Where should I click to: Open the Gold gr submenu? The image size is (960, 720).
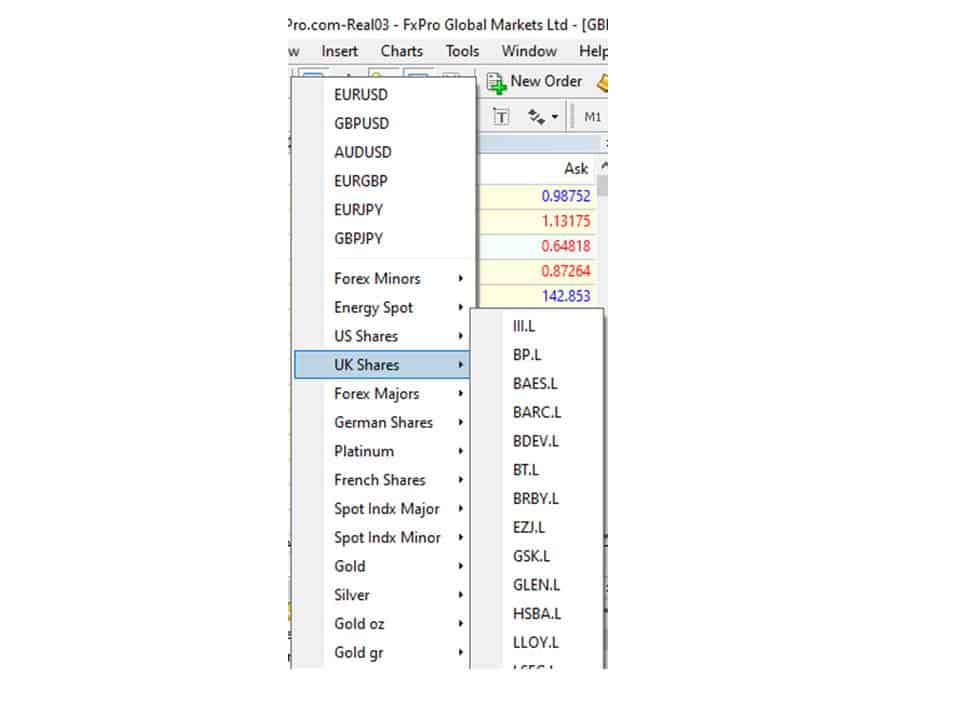pos(383,653)
